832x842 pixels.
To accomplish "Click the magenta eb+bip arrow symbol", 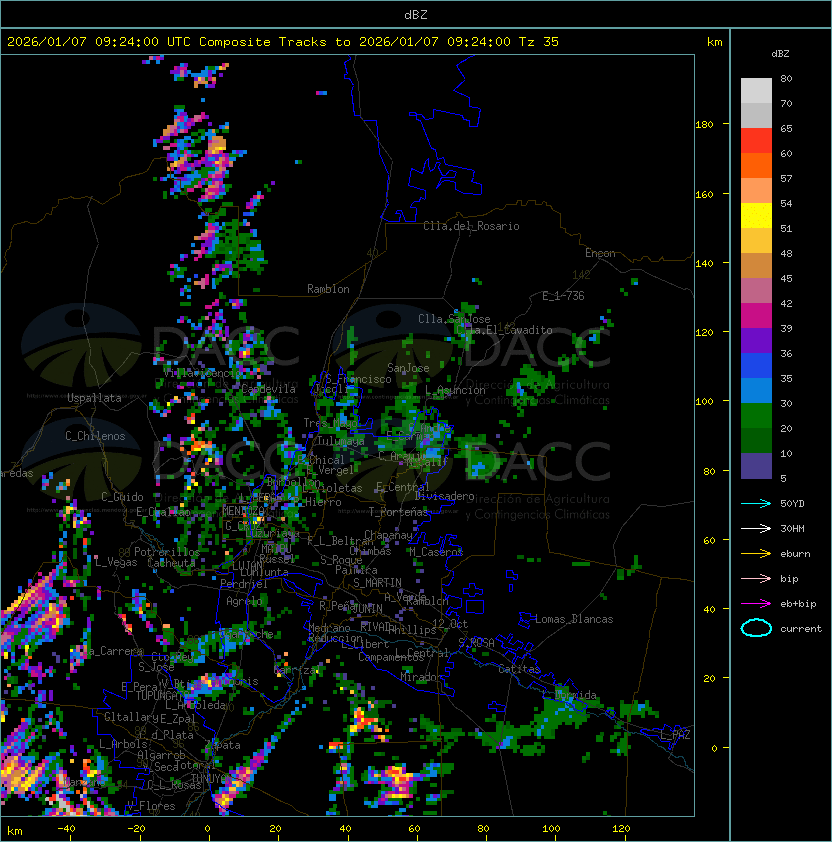I will [x=756, y=603].
